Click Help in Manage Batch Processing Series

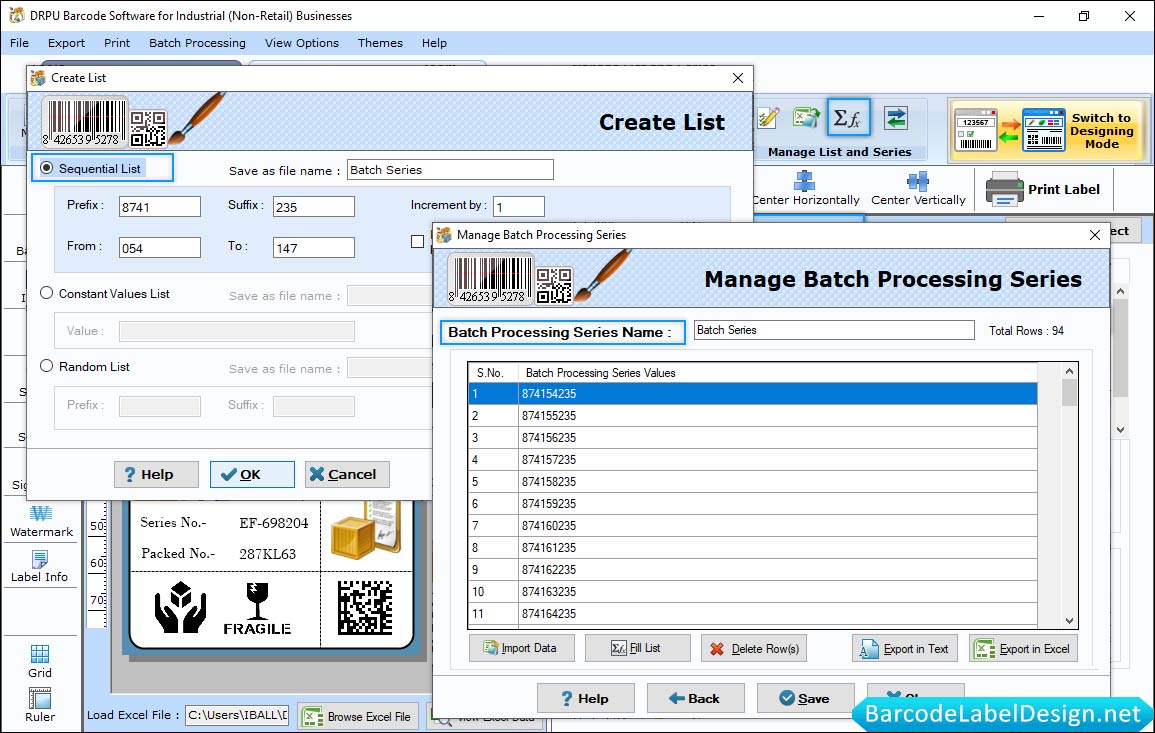tap(585, 698)
